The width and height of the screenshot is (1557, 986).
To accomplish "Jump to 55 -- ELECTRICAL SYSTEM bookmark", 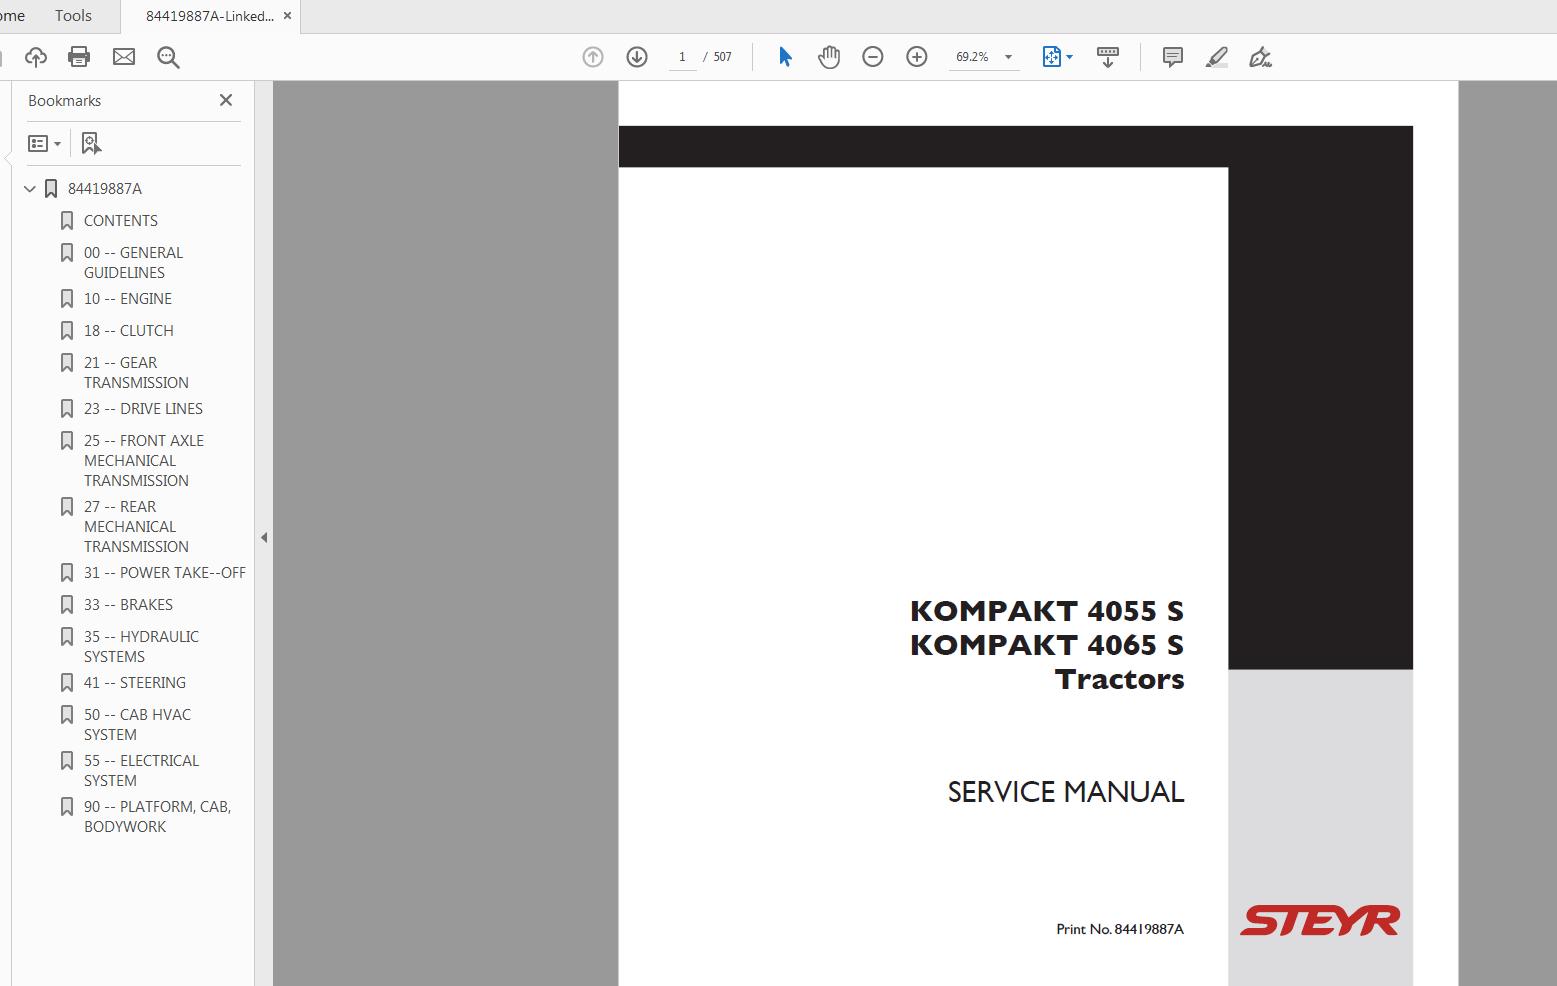I will tap(141, 771).
